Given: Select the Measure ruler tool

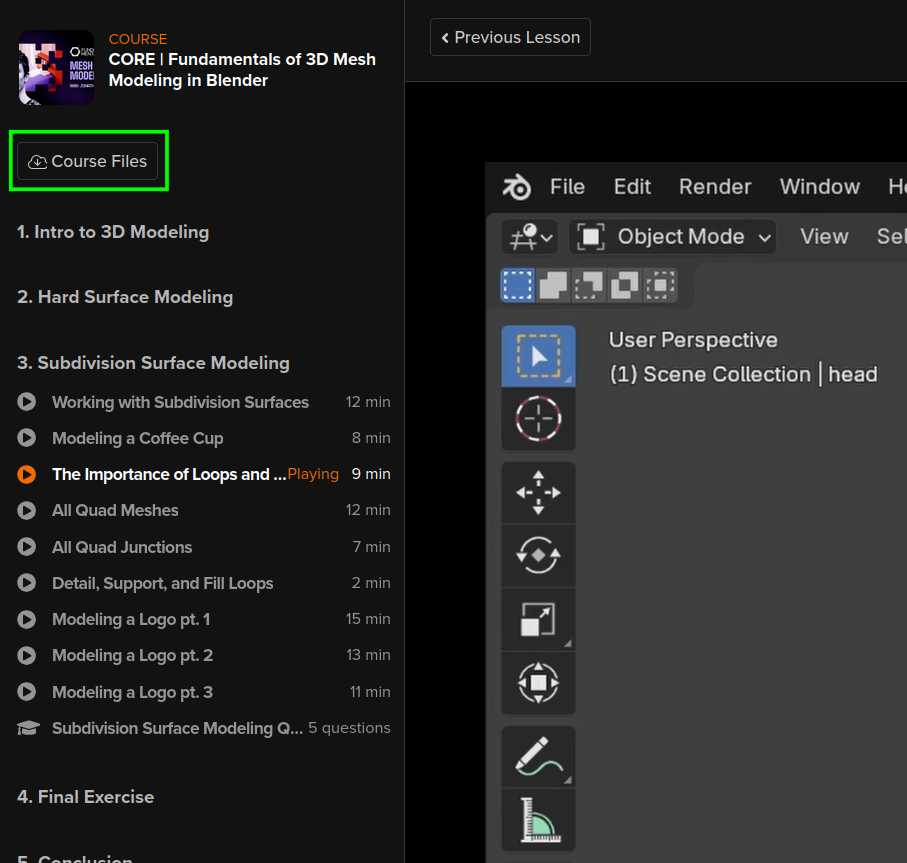Looking at the screenshot, I should point(538,820).
